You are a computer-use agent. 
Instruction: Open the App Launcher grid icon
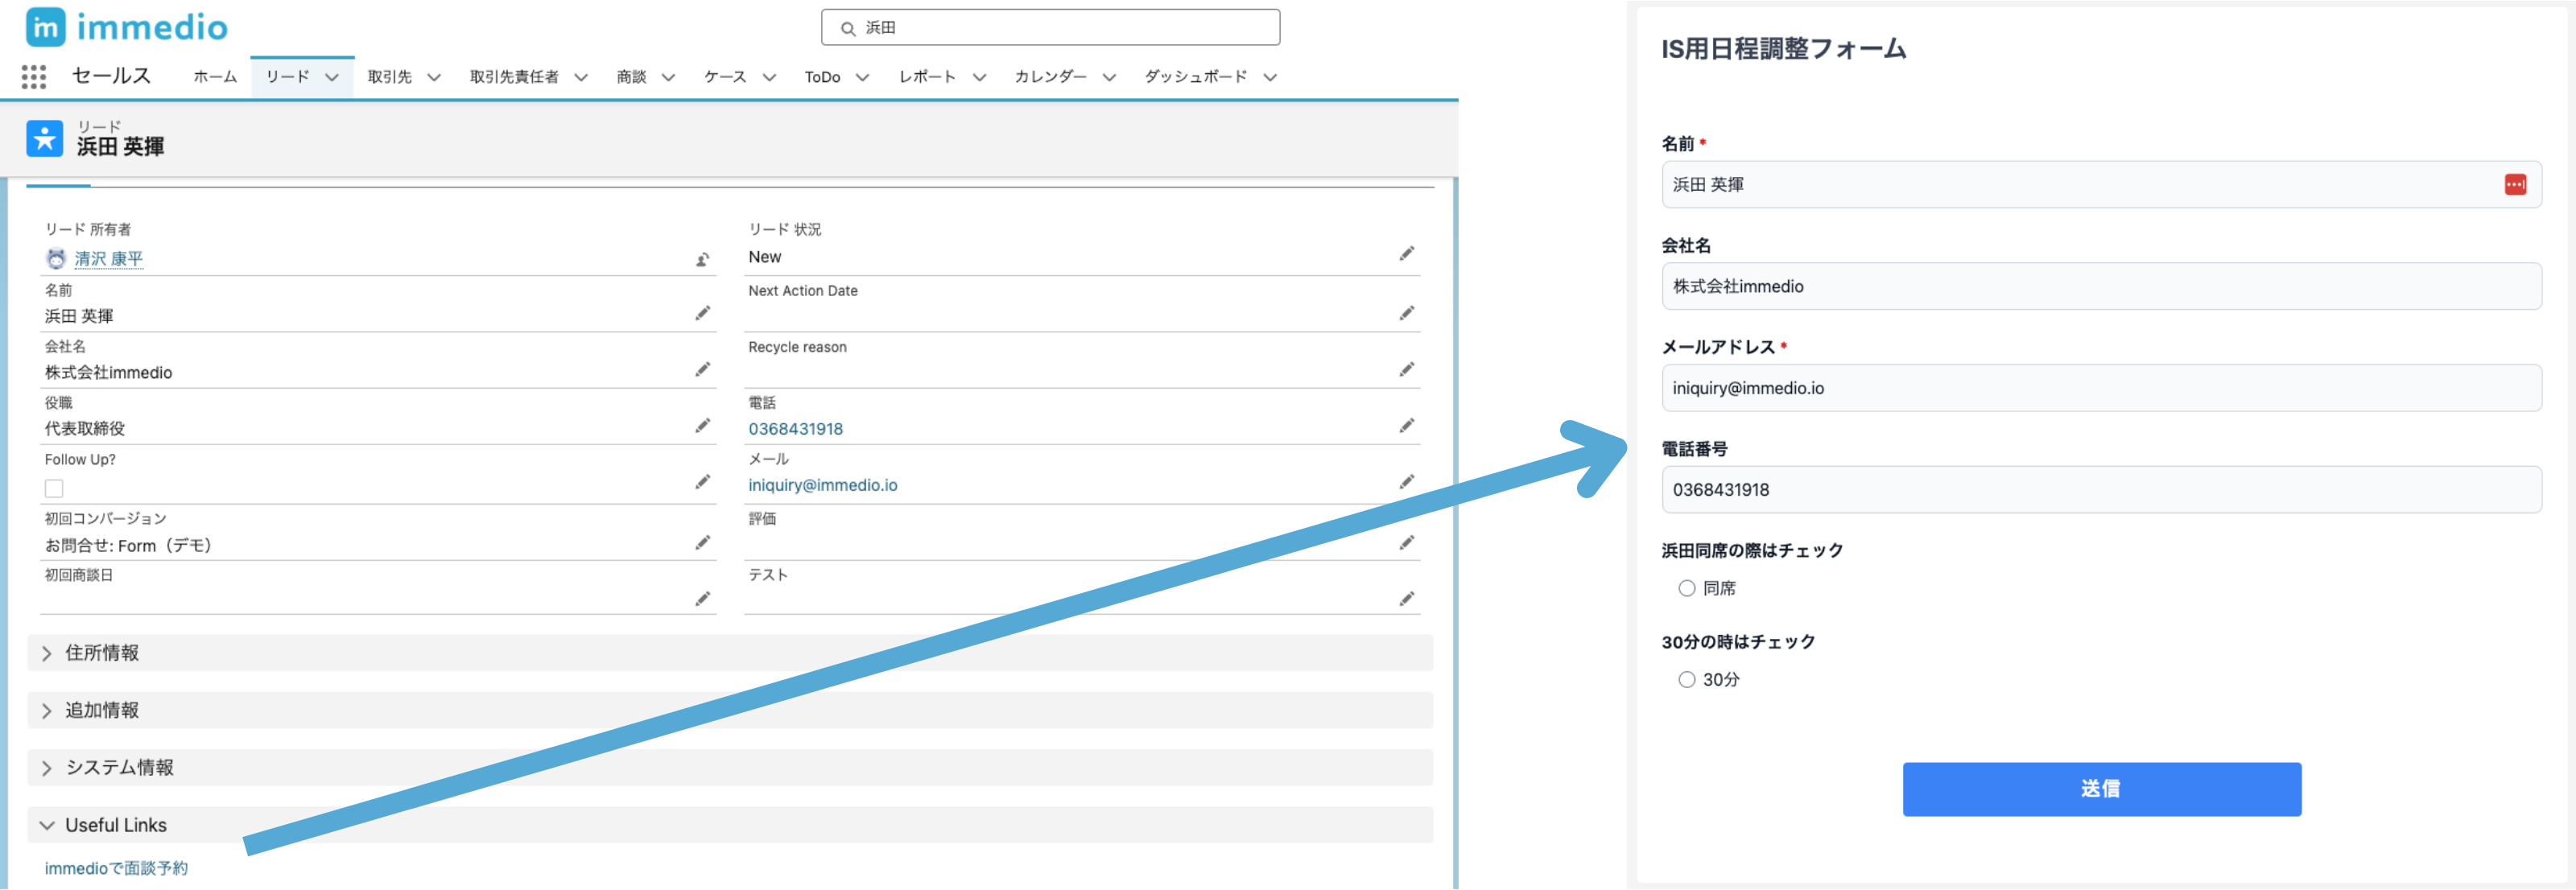34,77
